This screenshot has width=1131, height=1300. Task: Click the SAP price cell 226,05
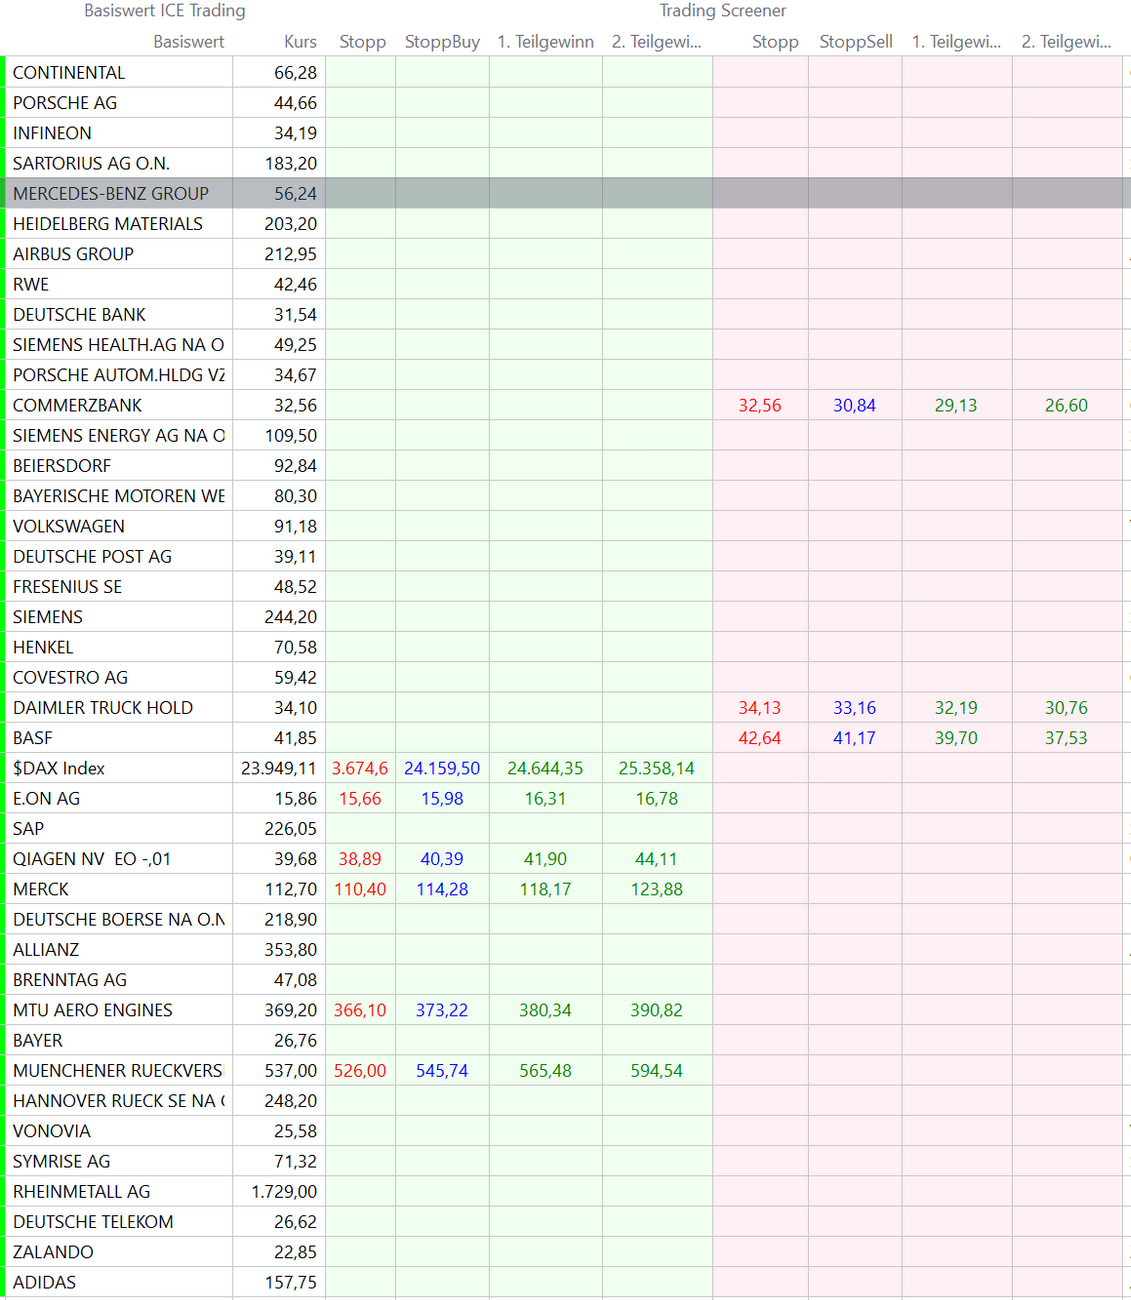pos(290,829)
